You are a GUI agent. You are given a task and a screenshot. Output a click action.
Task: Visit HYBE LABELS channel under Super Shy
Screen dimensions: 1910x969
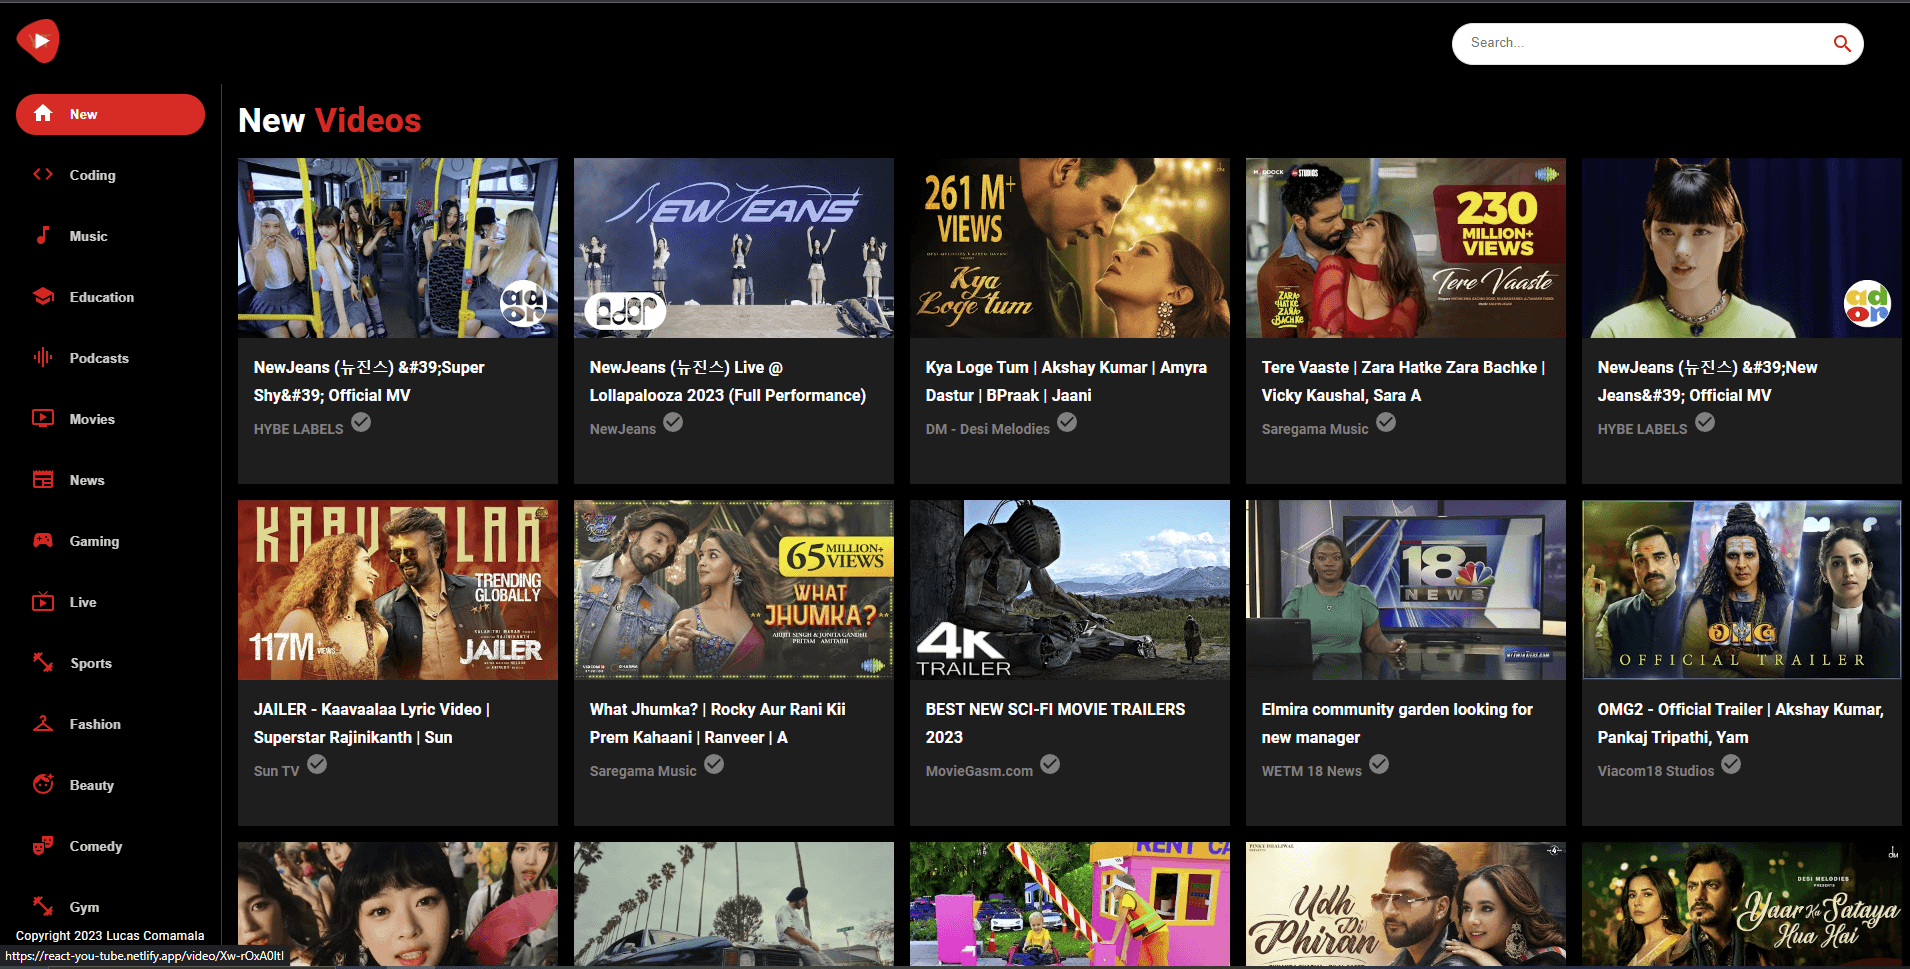click(298, 429)
